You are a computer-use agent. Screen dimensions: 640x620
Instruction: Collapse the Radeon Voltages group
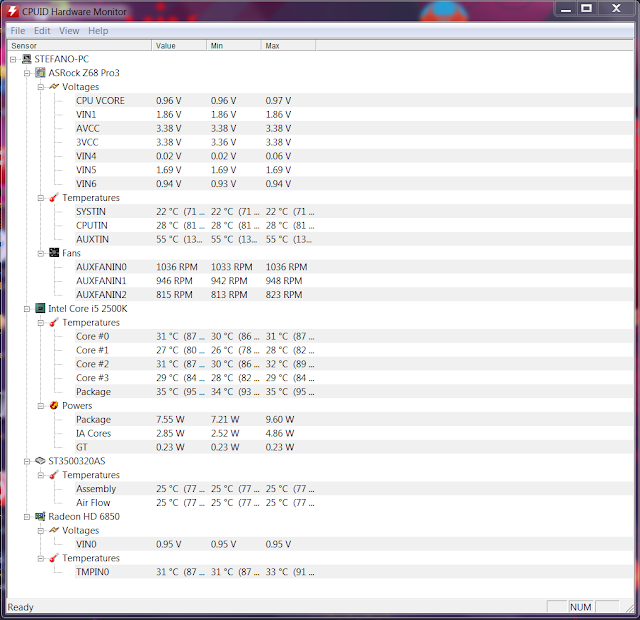point(41,531)
